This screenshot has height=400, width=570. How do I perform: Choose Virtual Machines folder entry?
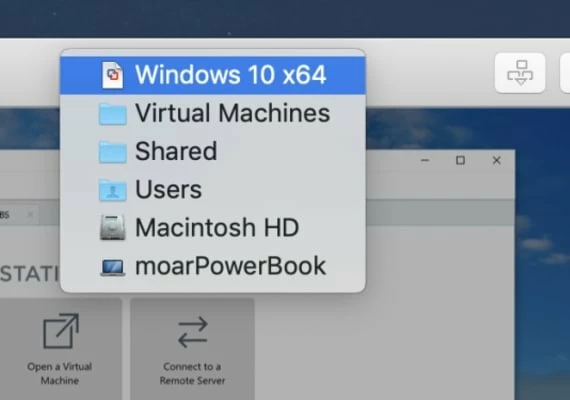[213, 113]
